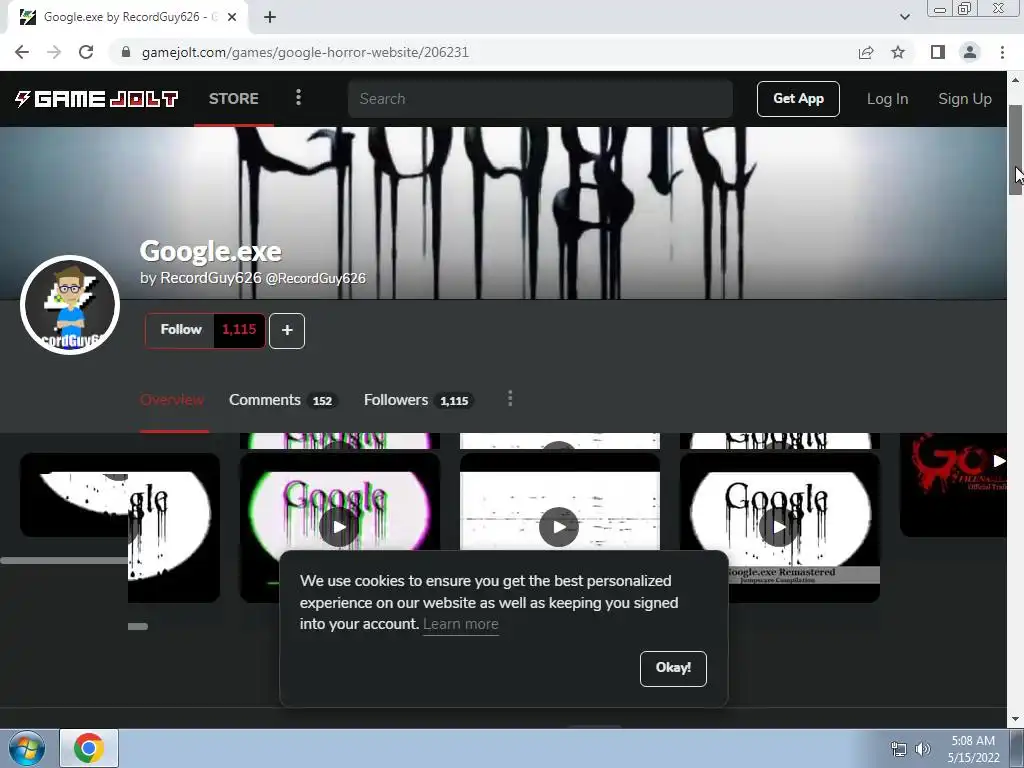The image size is (1024, 768).
Task: Click the Game Jolt logo
Action: point(96,99)
